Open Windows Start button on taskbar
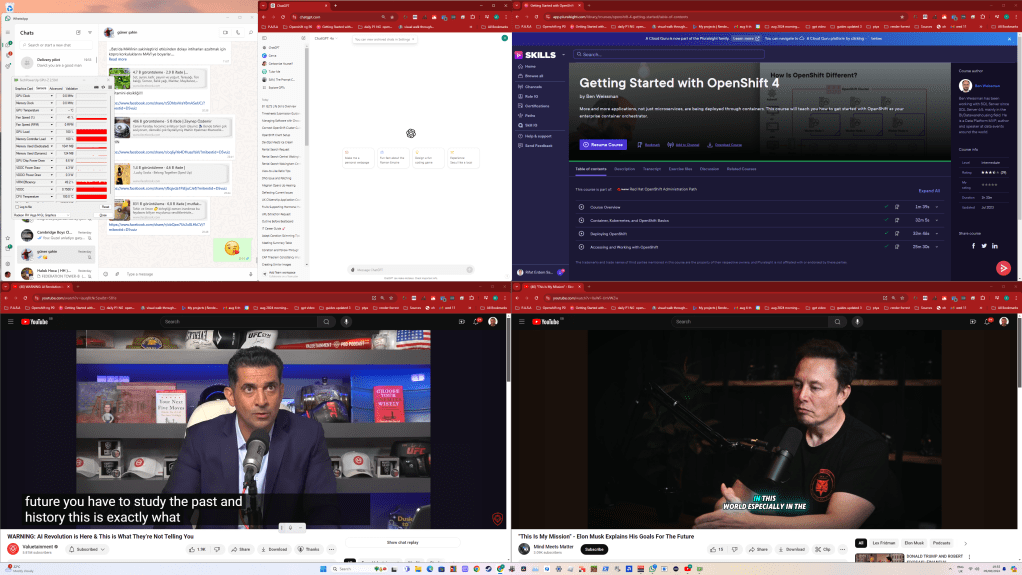 coord(323,569)
